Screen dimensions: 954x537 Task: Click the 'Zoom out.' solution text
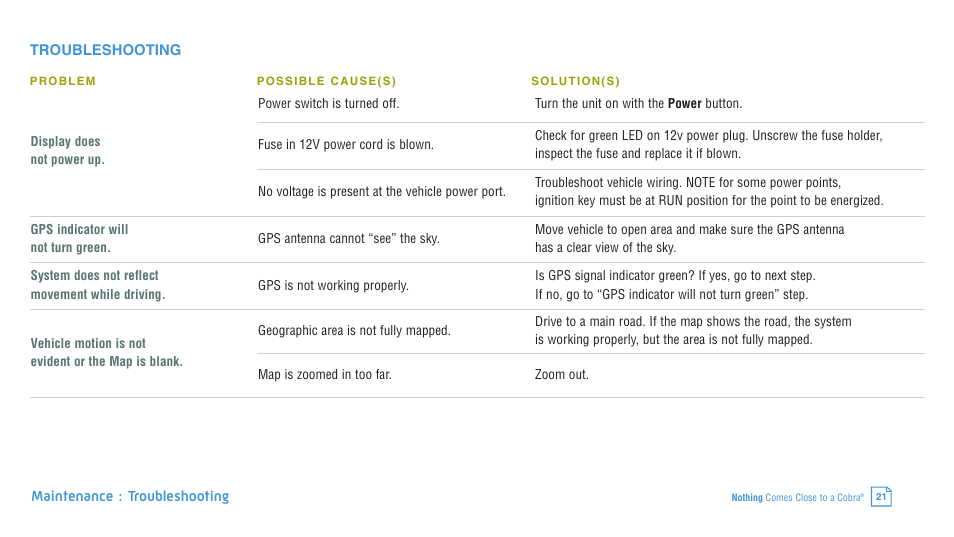pos(562,375)
